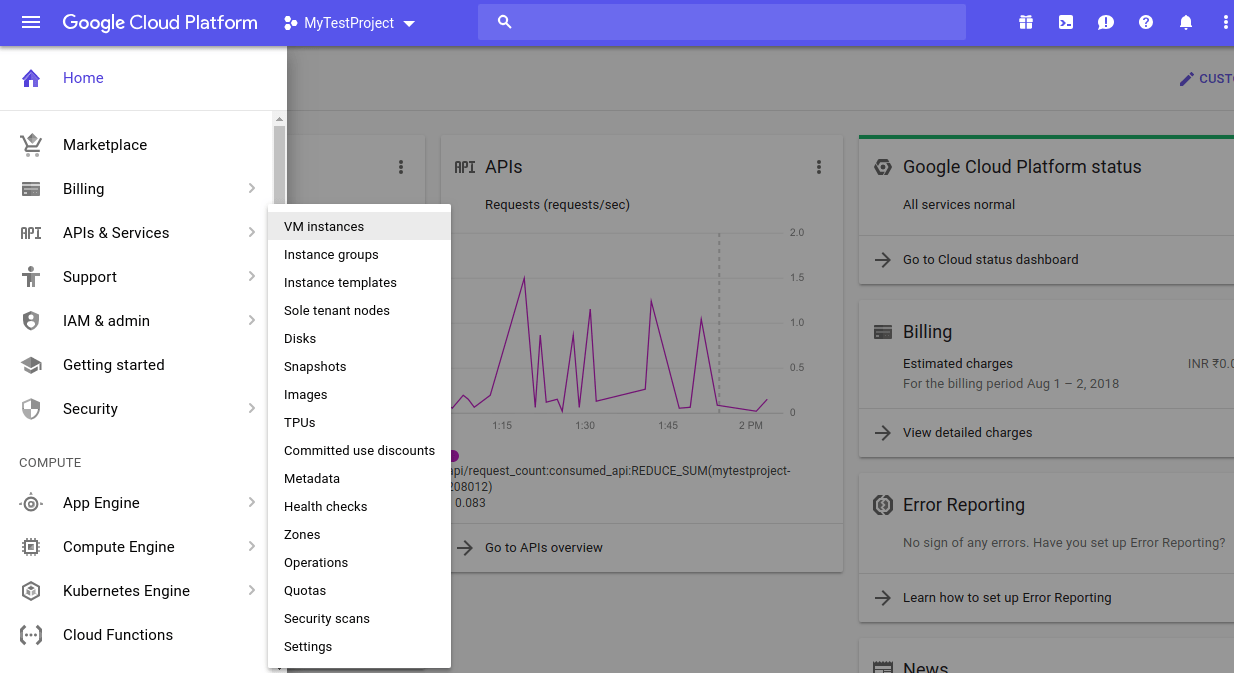Viewport: 1234px width, 673px height.
Task: Click the search magnifier icon
Action: [505, 22]
